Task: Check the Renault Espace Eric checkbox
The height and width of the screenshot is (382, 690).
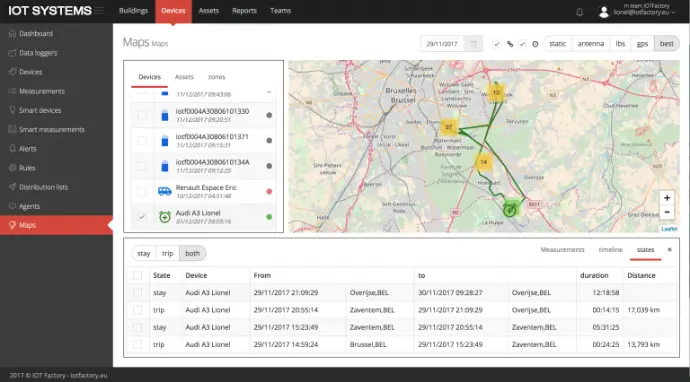Action: click(142, 191)
